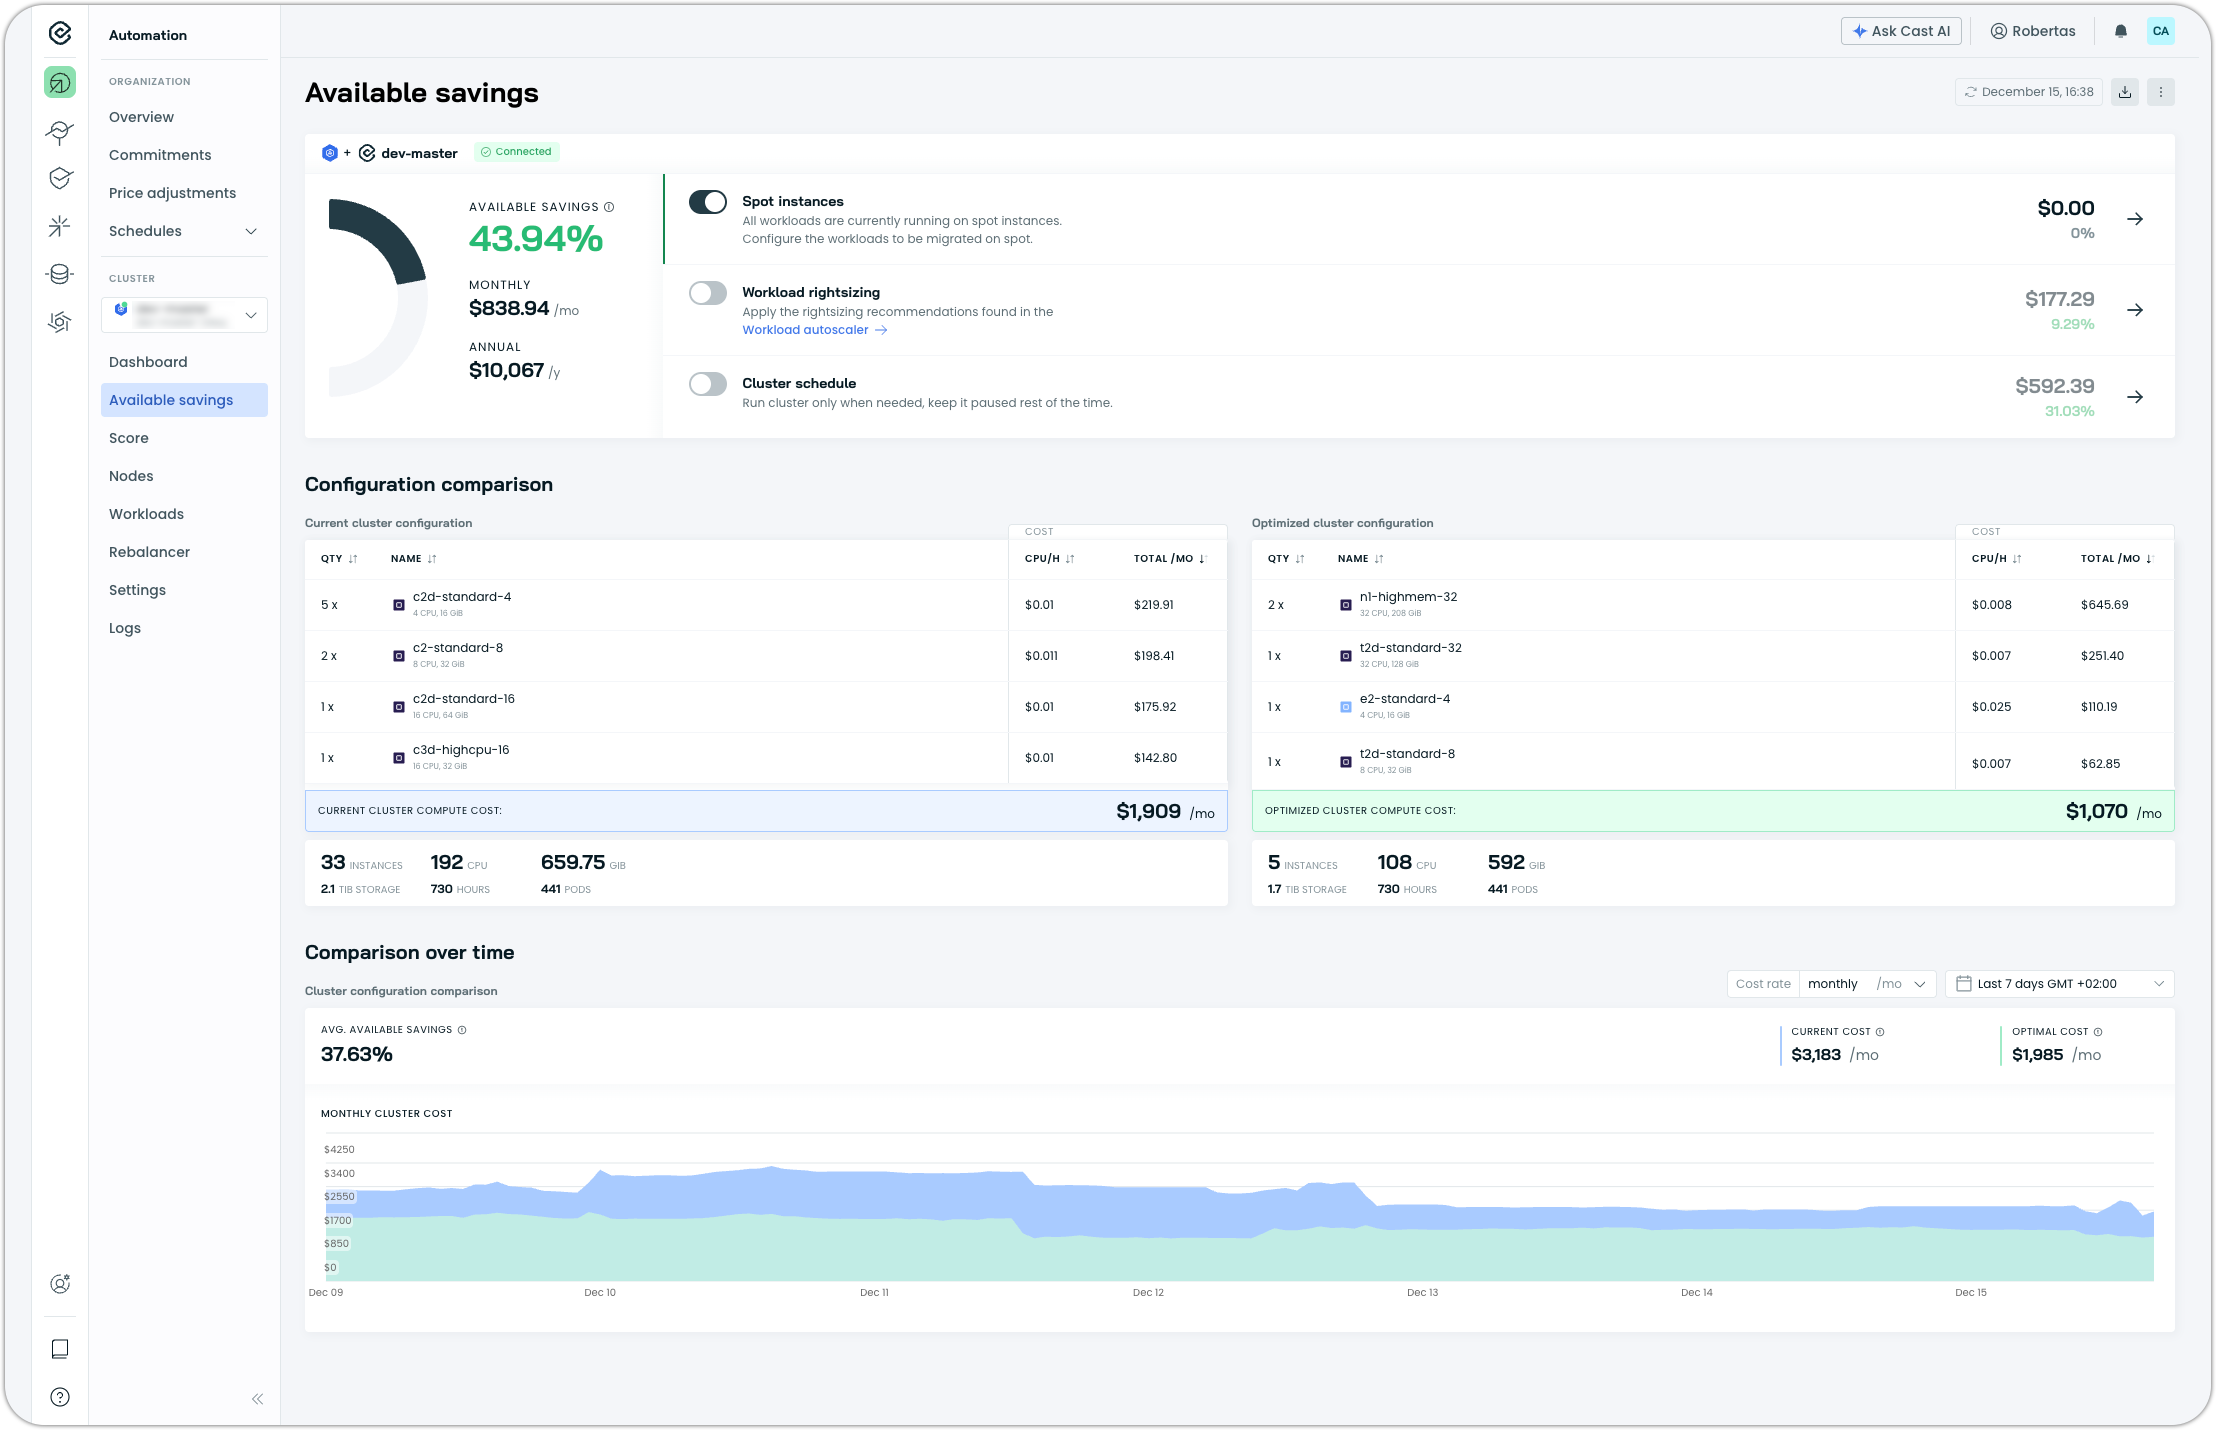Image resolution: width=2216 pixels, height=1430 pixels.
Task: Collapse the sidebar with double chevron
Action: (x=257, y=1399)
